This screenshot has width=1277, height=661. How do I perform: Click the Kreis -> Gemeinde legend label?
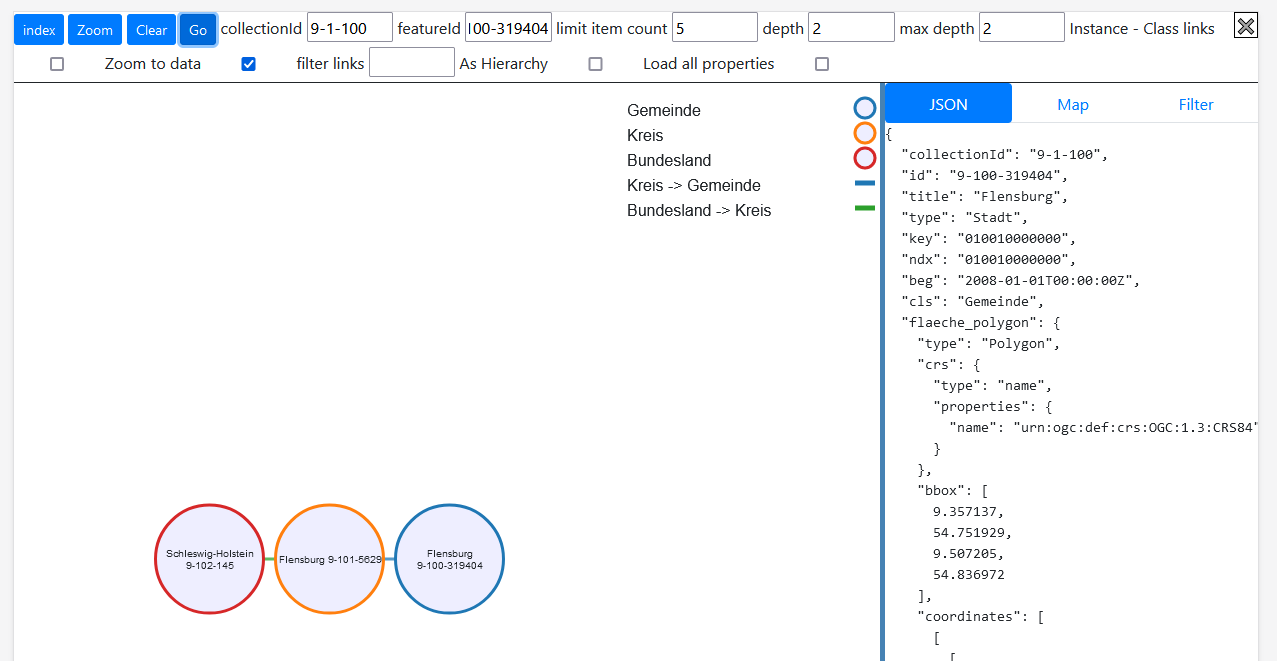point(694,185)
